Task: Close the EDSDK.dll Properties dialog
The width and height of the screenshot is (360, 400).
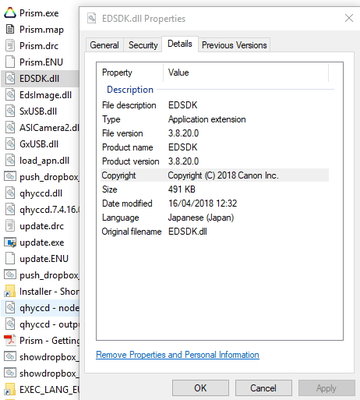Action: pos(349,18)
